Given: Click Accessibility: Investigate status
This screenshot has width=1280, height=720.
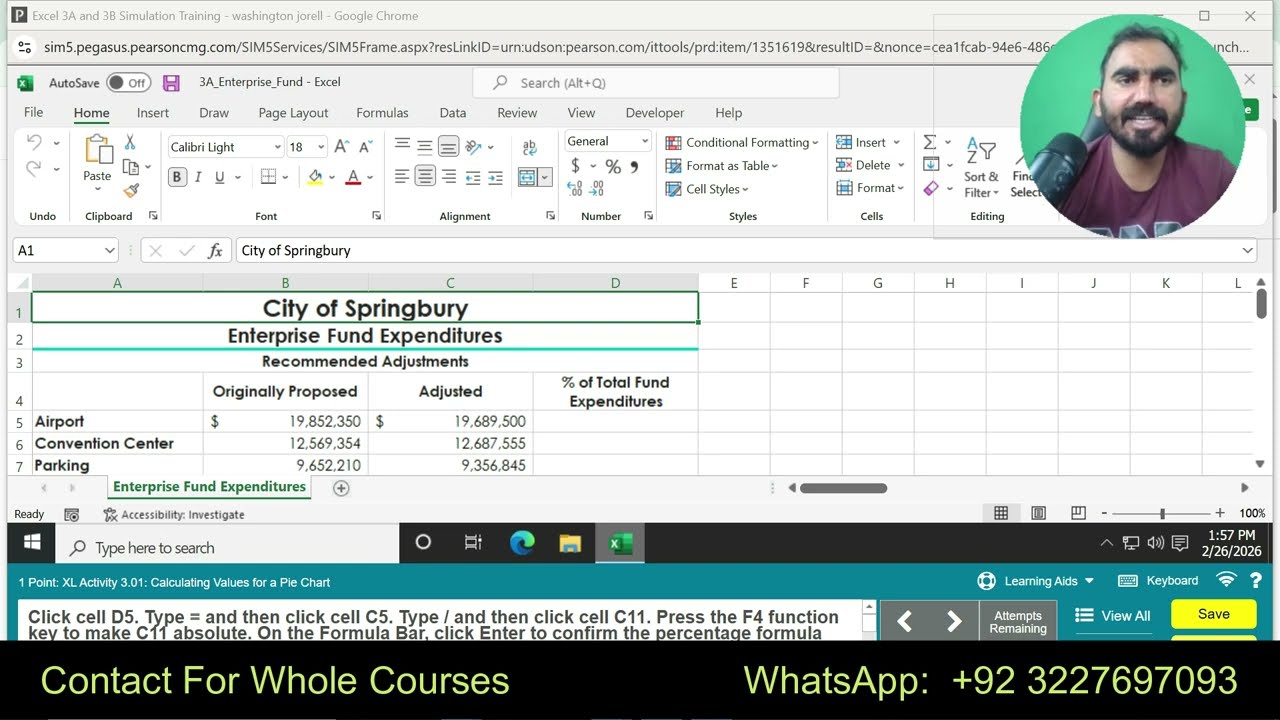Looking at the screenshot, I should coord(174,514).
